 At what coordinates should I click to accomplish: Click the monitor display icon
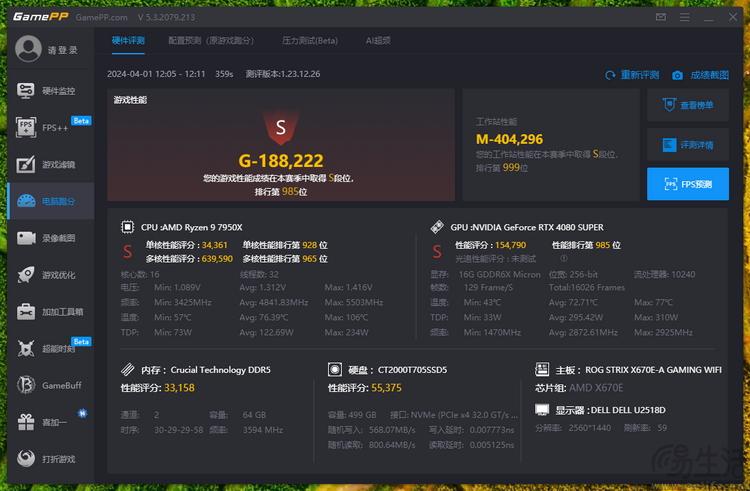pos(542,410)
